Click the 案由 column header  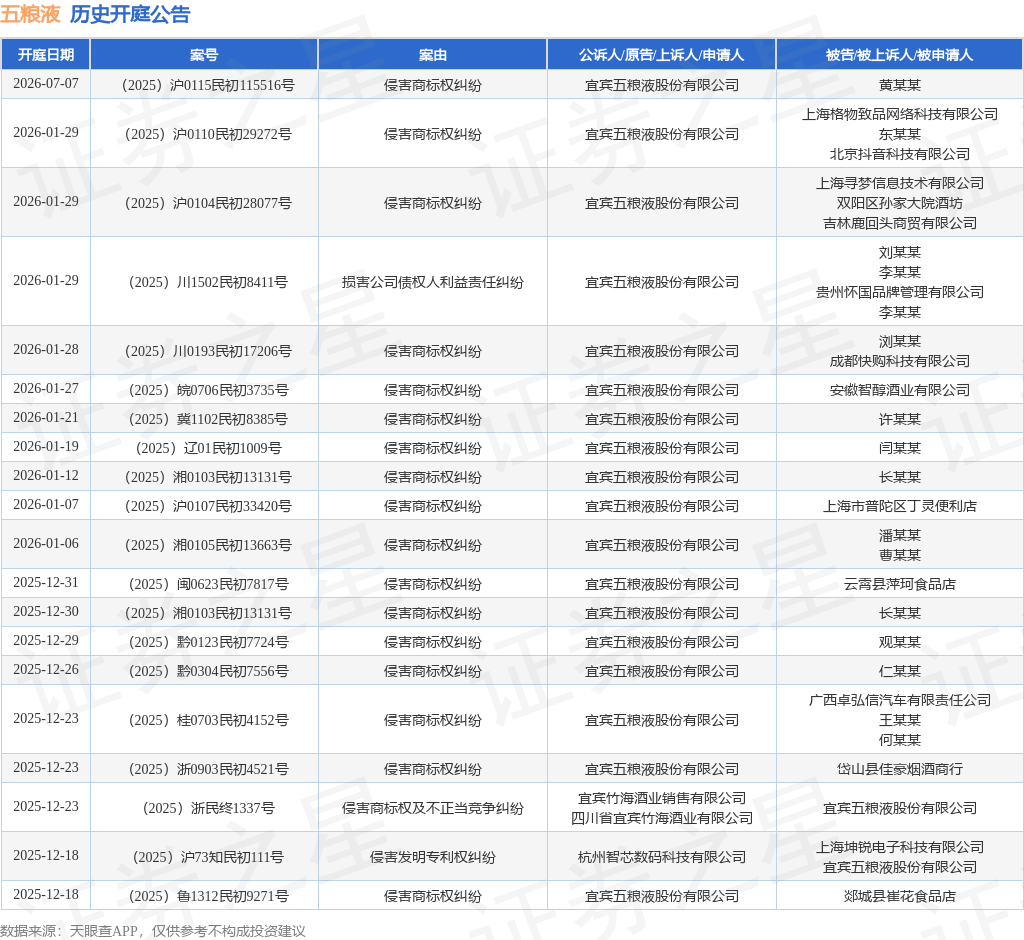[x=432, y=55]
